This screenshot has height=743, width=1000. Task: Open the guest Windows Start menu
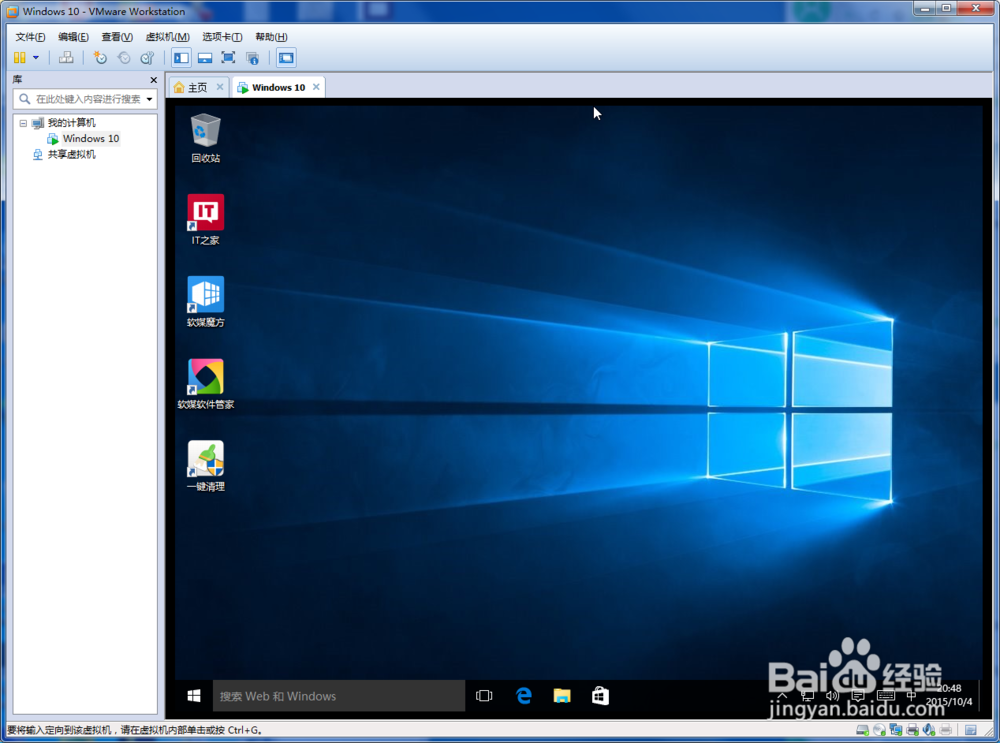click(x=194, y=696)
